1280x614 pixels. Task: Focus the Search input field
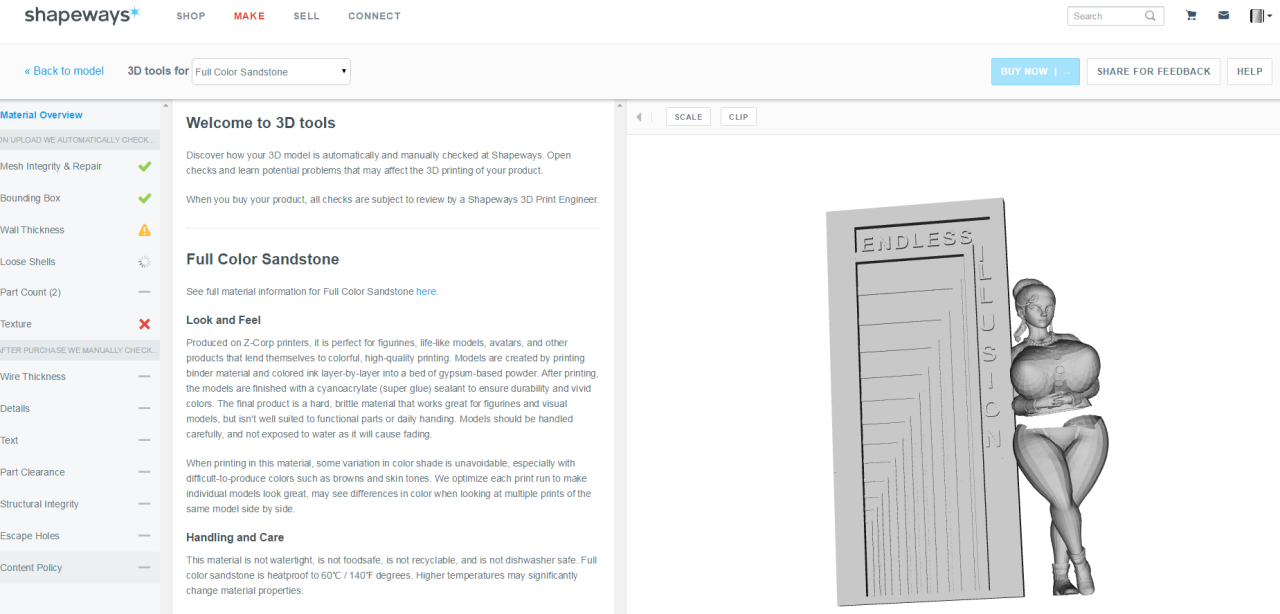click(1106, 16)
